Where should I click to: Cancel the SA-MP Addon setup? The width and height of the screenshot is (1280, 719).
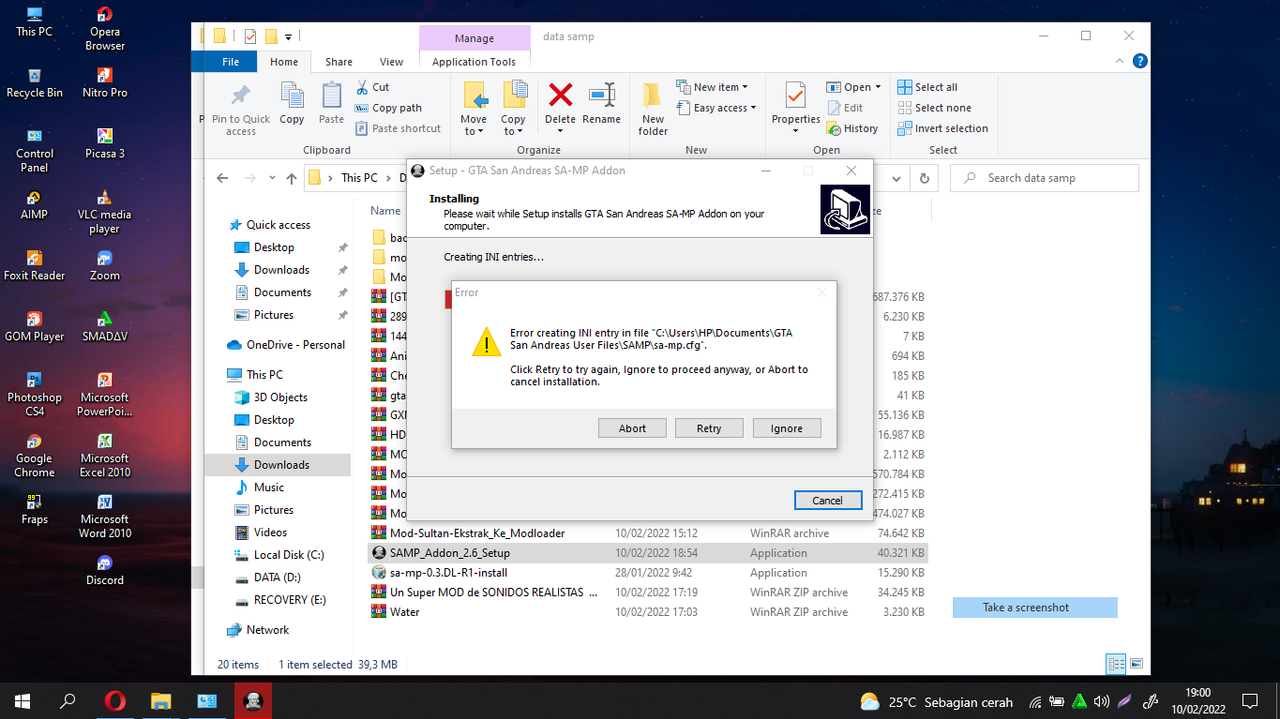pyautogui.click(x=827, y=500)
